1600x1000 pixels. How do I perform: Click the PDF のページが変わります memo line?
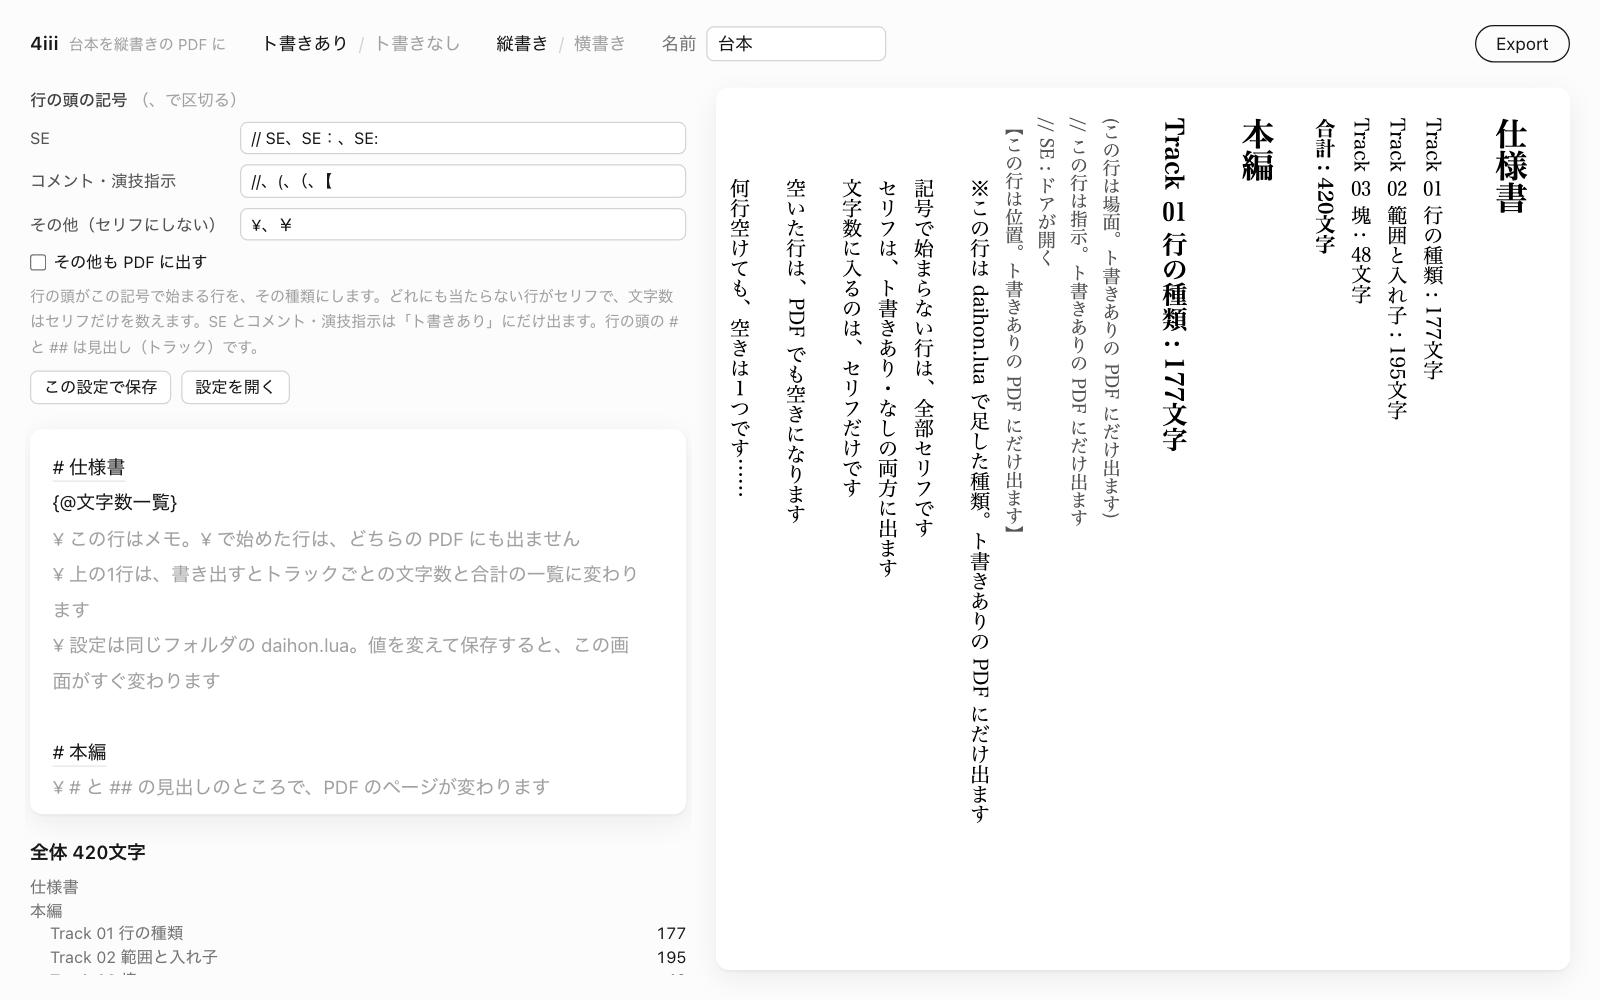(301, 787)
